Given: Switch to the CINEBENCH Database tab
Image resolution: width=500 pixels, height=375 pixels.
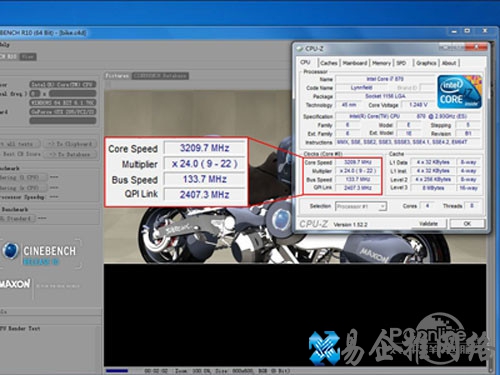Looking at the screenshot, I should (x=160, y=76).
